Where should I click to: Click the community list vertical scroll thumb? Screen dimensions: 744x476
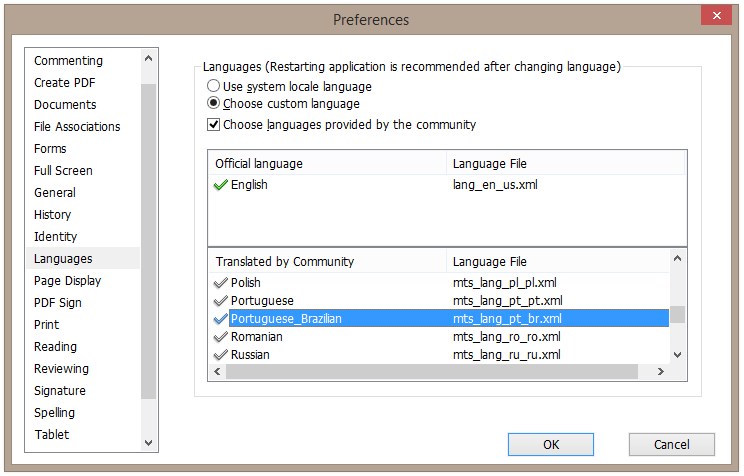pos(678,314)
